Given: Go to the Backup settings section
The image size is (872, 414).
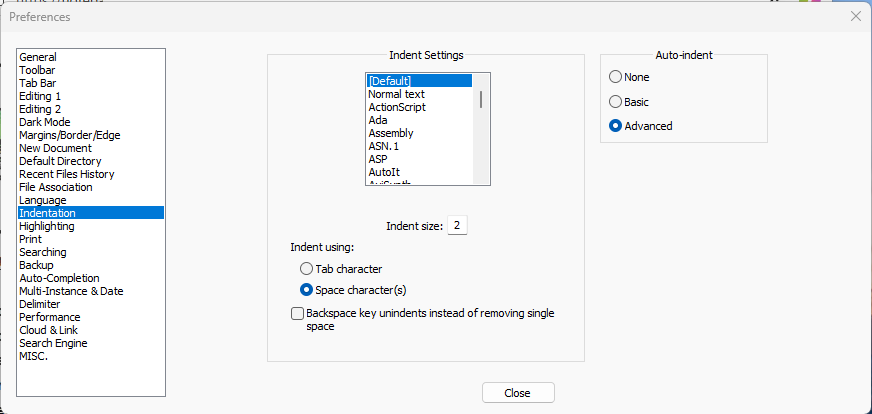Looking at the screenshot, I should pos(36,265).
